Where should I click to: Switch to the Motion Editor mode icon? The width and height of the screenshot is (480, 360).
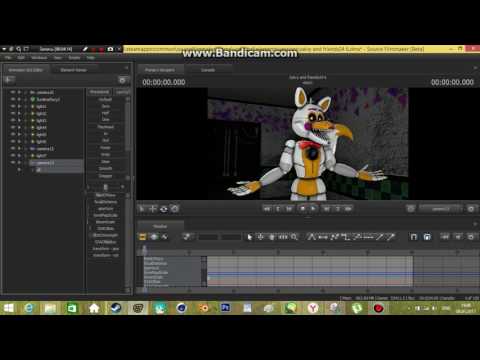coord(154,237)
